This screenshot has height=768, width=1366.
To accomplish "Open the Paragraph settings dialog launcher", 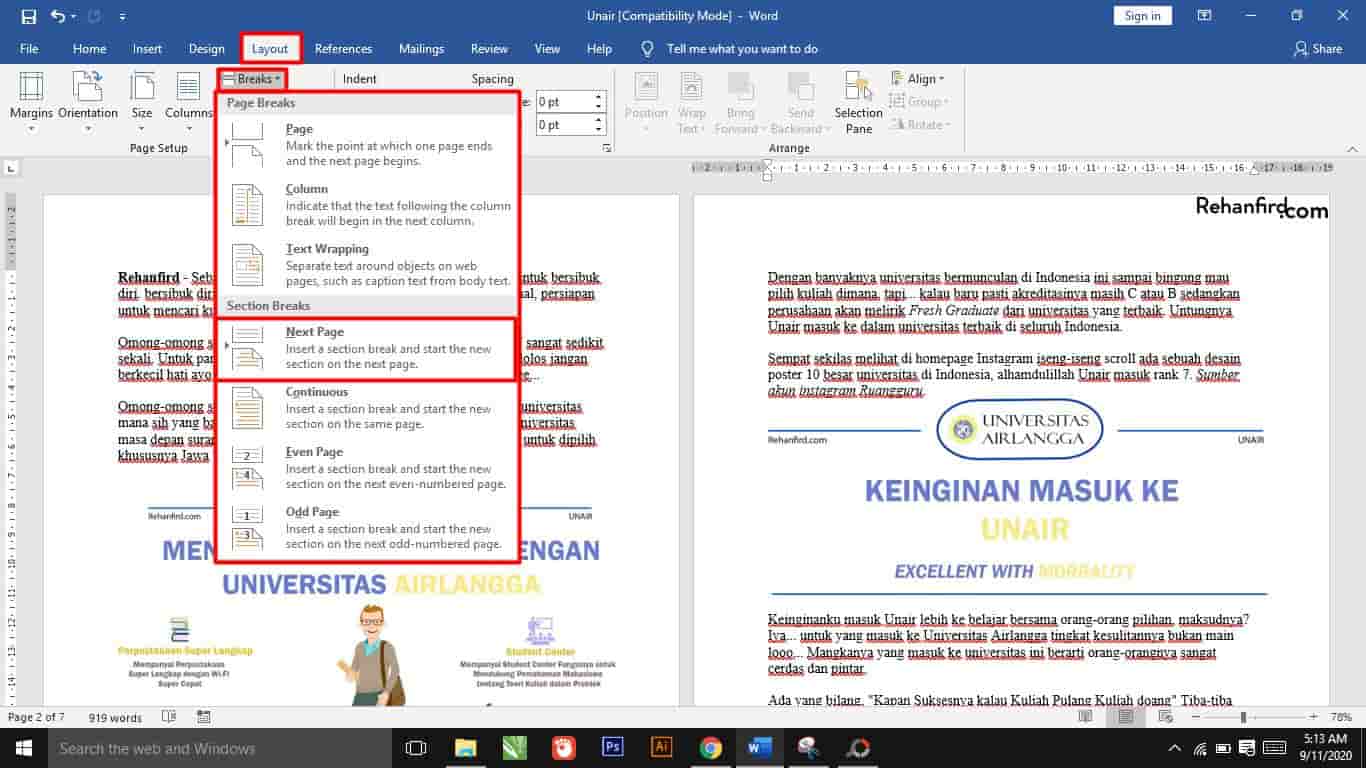I will coord(606,149).
